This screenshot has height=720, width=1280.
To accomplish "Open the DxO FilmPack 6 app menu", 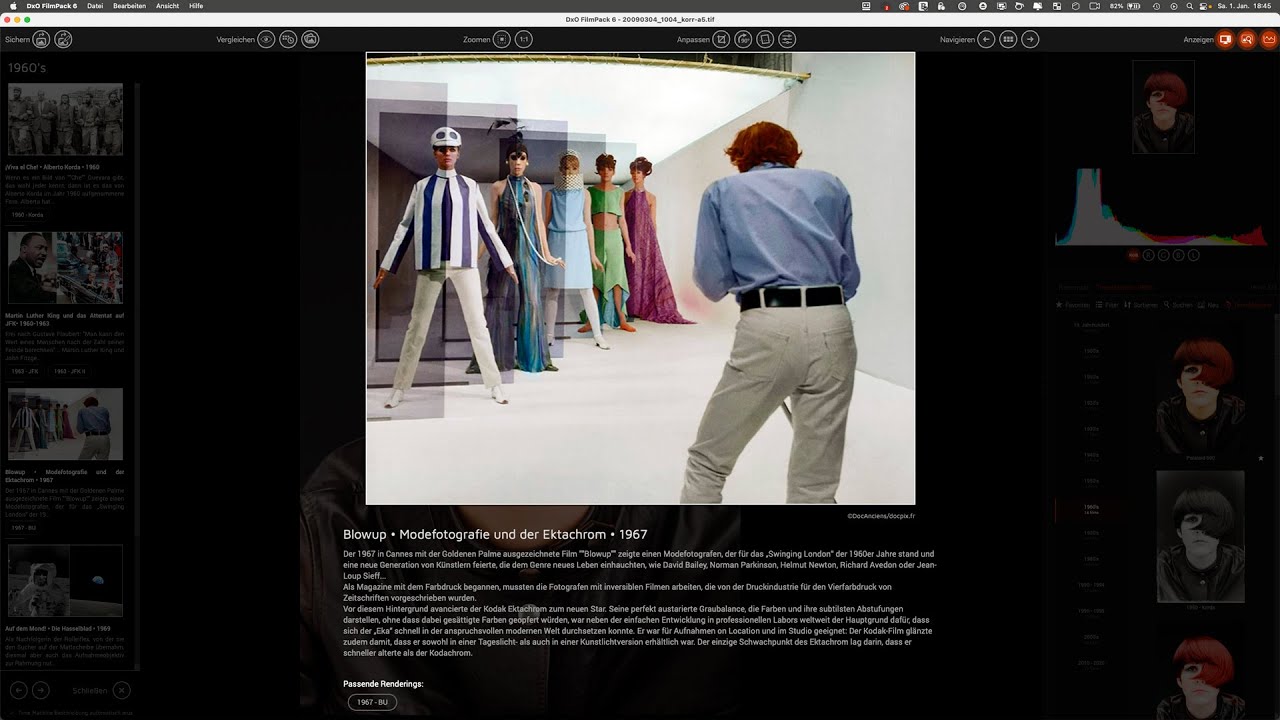I will coord(53,6).
